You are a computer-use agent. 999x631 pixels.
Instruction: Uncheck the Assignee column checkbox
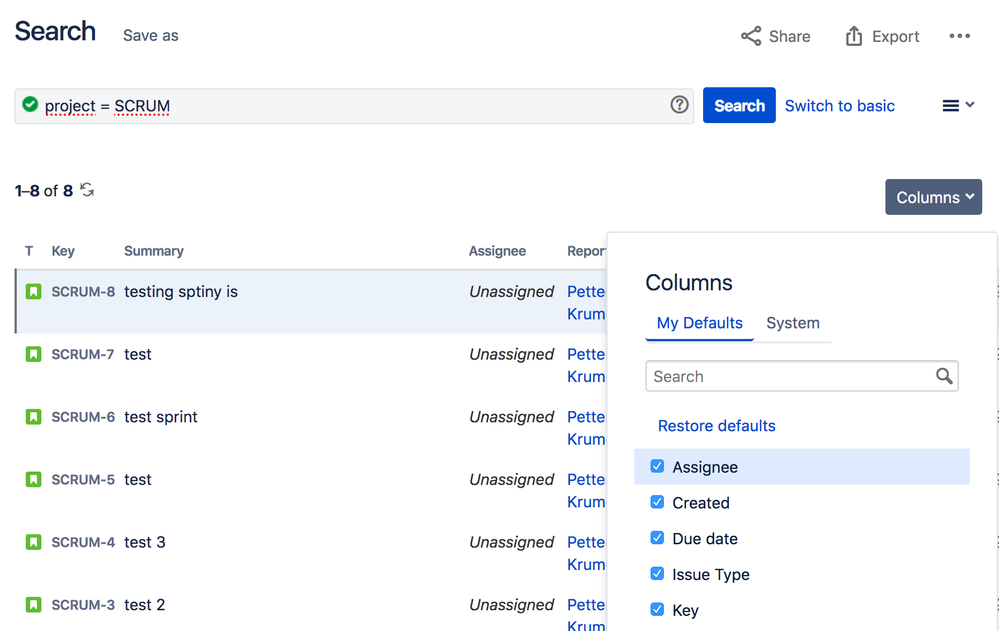(x=657, y=467)
